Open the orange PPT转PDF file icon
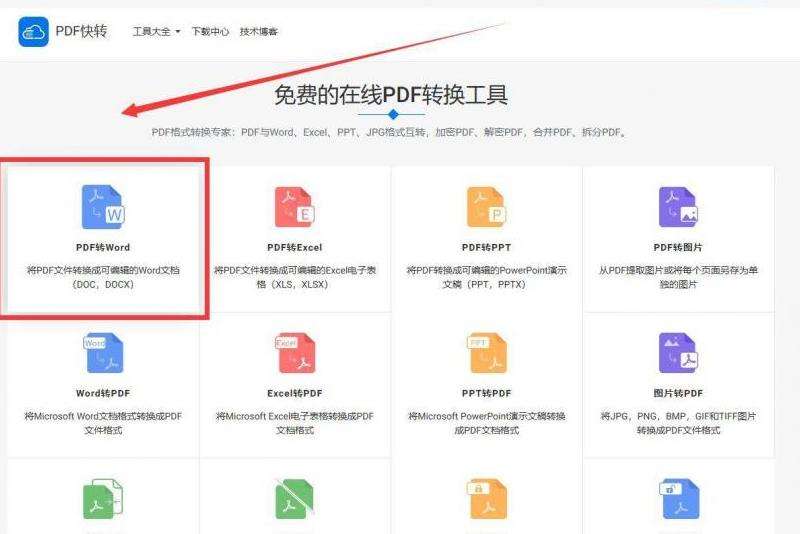800x534 pixels. (486, 353)
